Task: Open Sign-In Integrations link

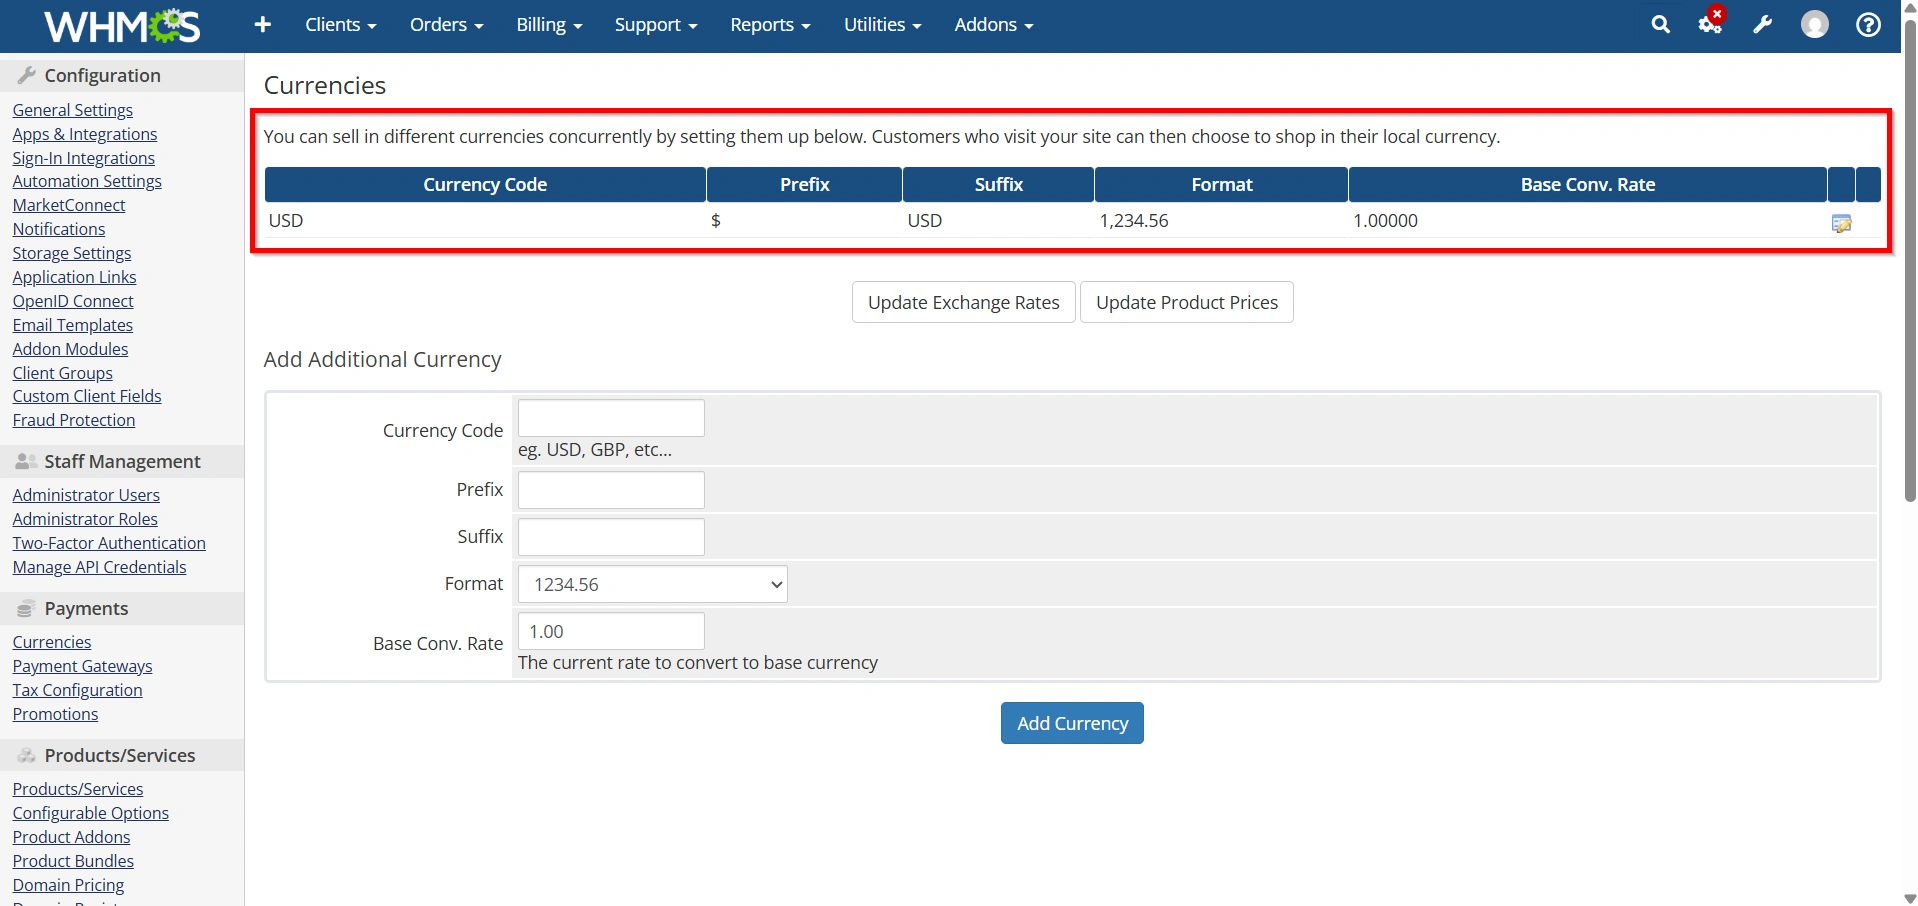Action: pyautogui.click(x=83, y=158)
